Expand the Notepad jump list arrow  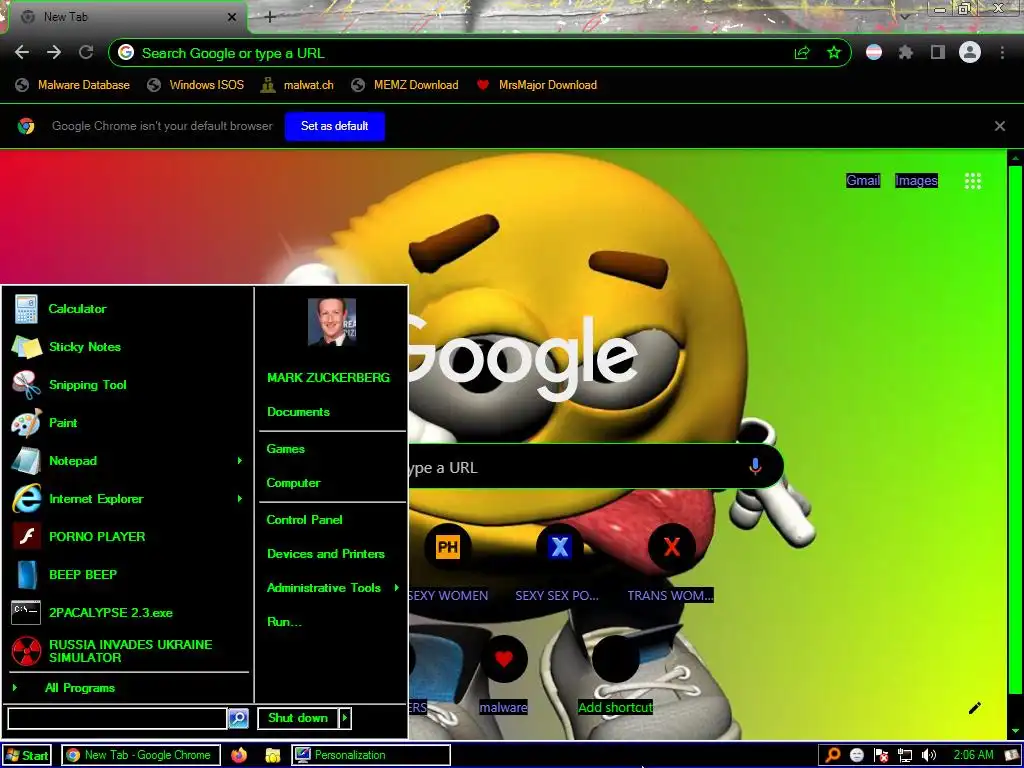click(240, 460)
